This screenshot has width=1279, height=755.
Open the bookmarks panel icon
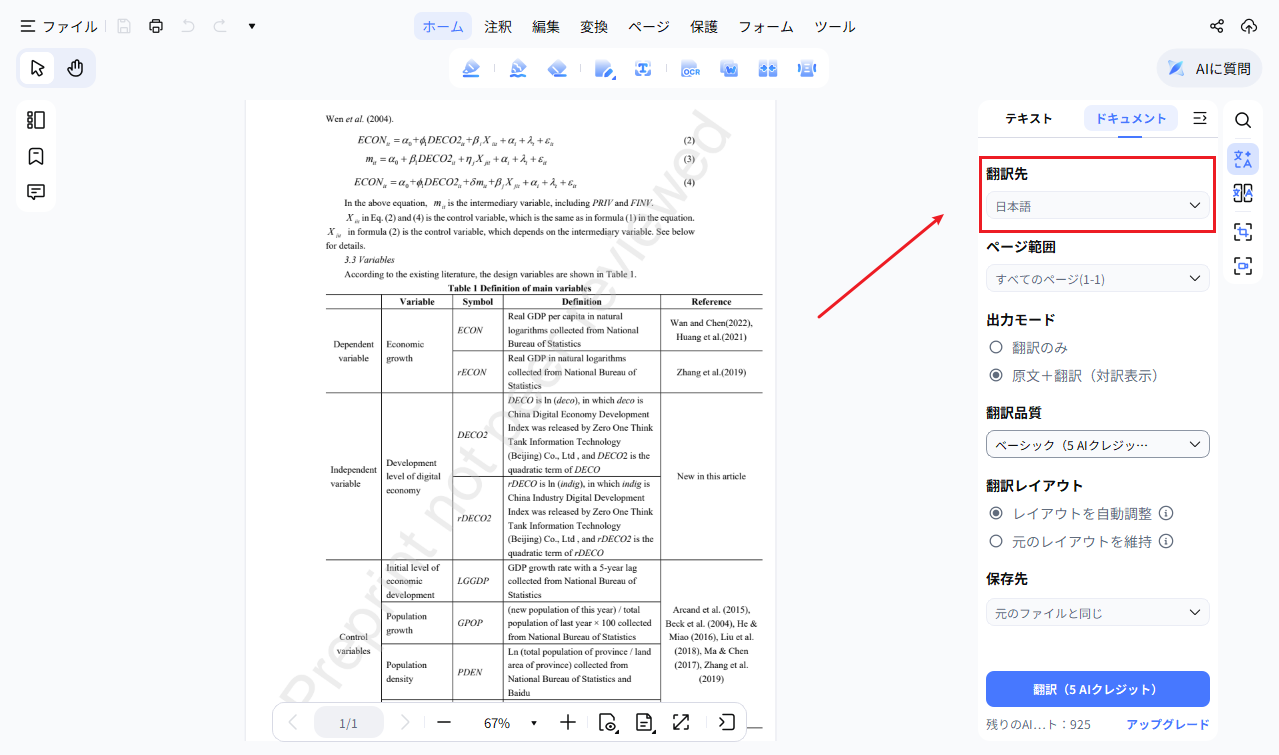(36, 156)
